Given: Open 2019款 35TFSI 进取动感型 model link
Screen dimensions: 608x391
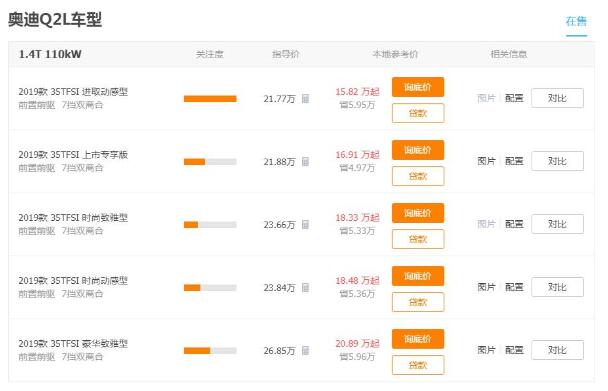Looking at the screenshot, I should (73, 92).
